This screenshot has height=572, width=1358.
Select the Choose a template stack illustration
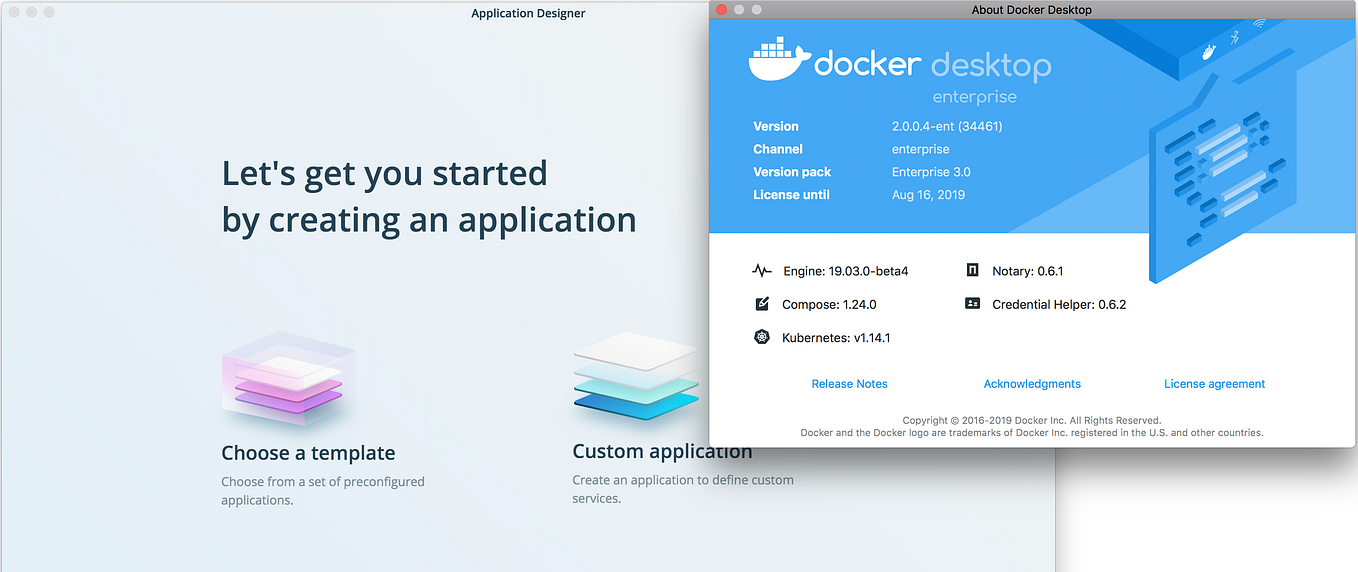pyautogui.click(x=287, y=379)
